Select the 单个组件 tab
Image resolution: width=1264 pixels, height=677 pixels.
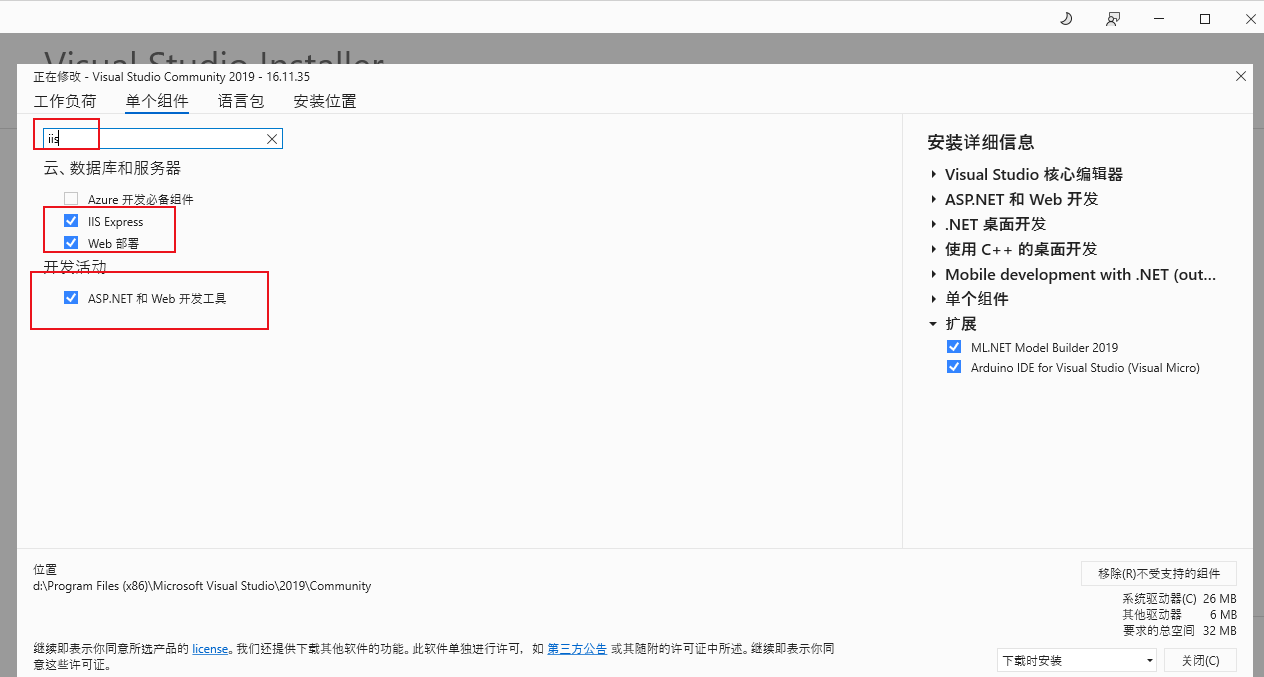click(x=157, y=101)
